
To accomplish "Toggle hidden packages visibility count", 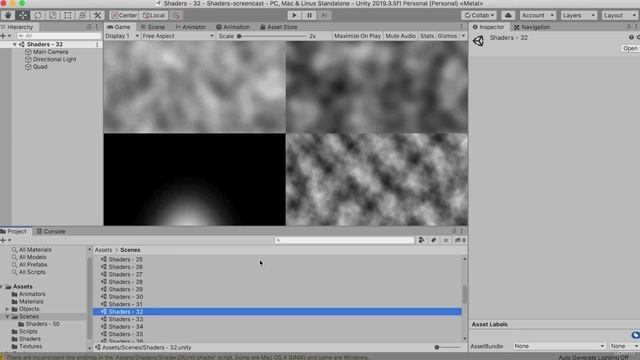I will [x=460, y=240].
